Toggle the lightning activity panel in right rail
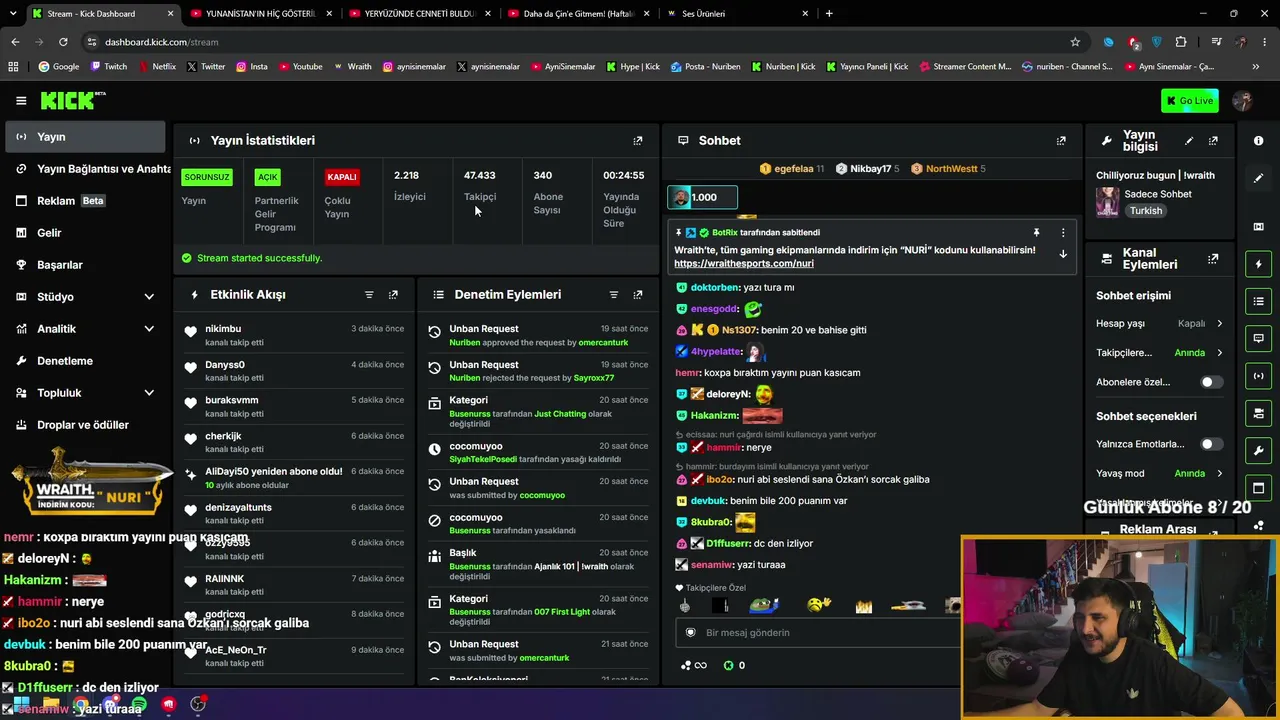This screenshot has width=1280, height=720. 1259,264
